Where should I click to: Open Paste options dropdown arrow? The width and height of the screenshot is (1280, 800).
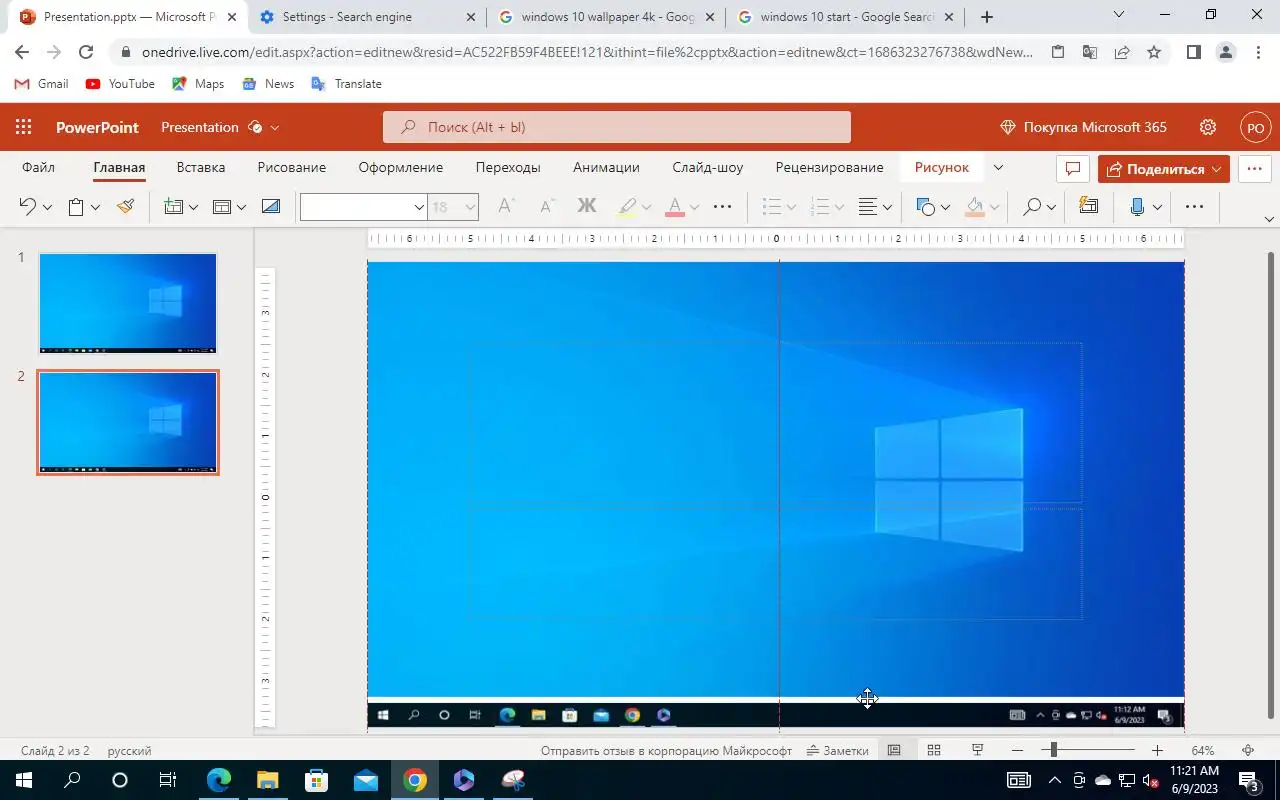click(x=95, y=208)
